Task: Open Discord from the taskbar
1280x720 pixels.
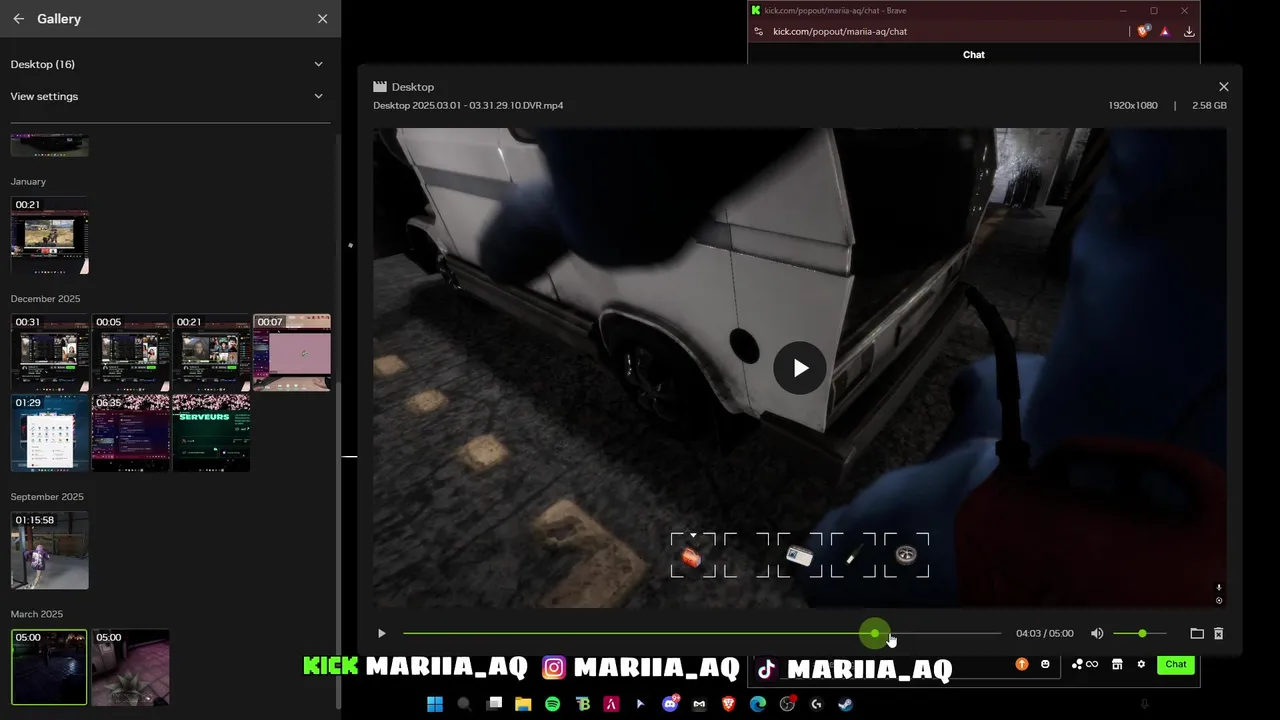Action: click(670, 704)
